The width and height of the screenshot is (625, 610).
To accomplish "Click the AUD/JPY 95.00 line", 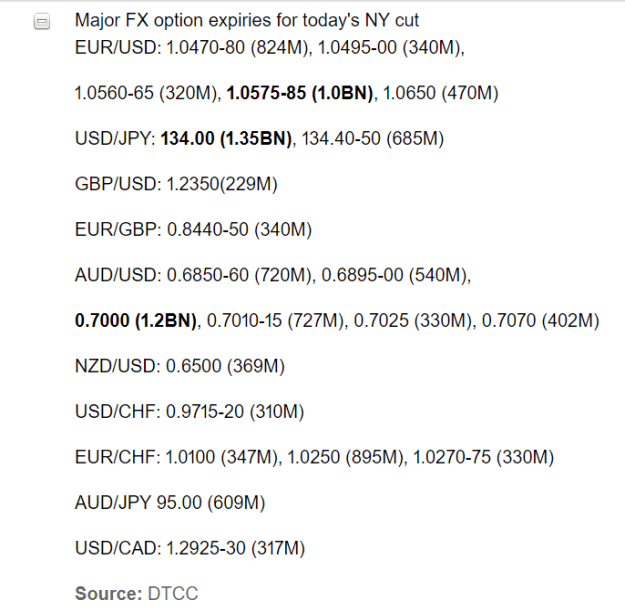I will [x=170, y=502].
